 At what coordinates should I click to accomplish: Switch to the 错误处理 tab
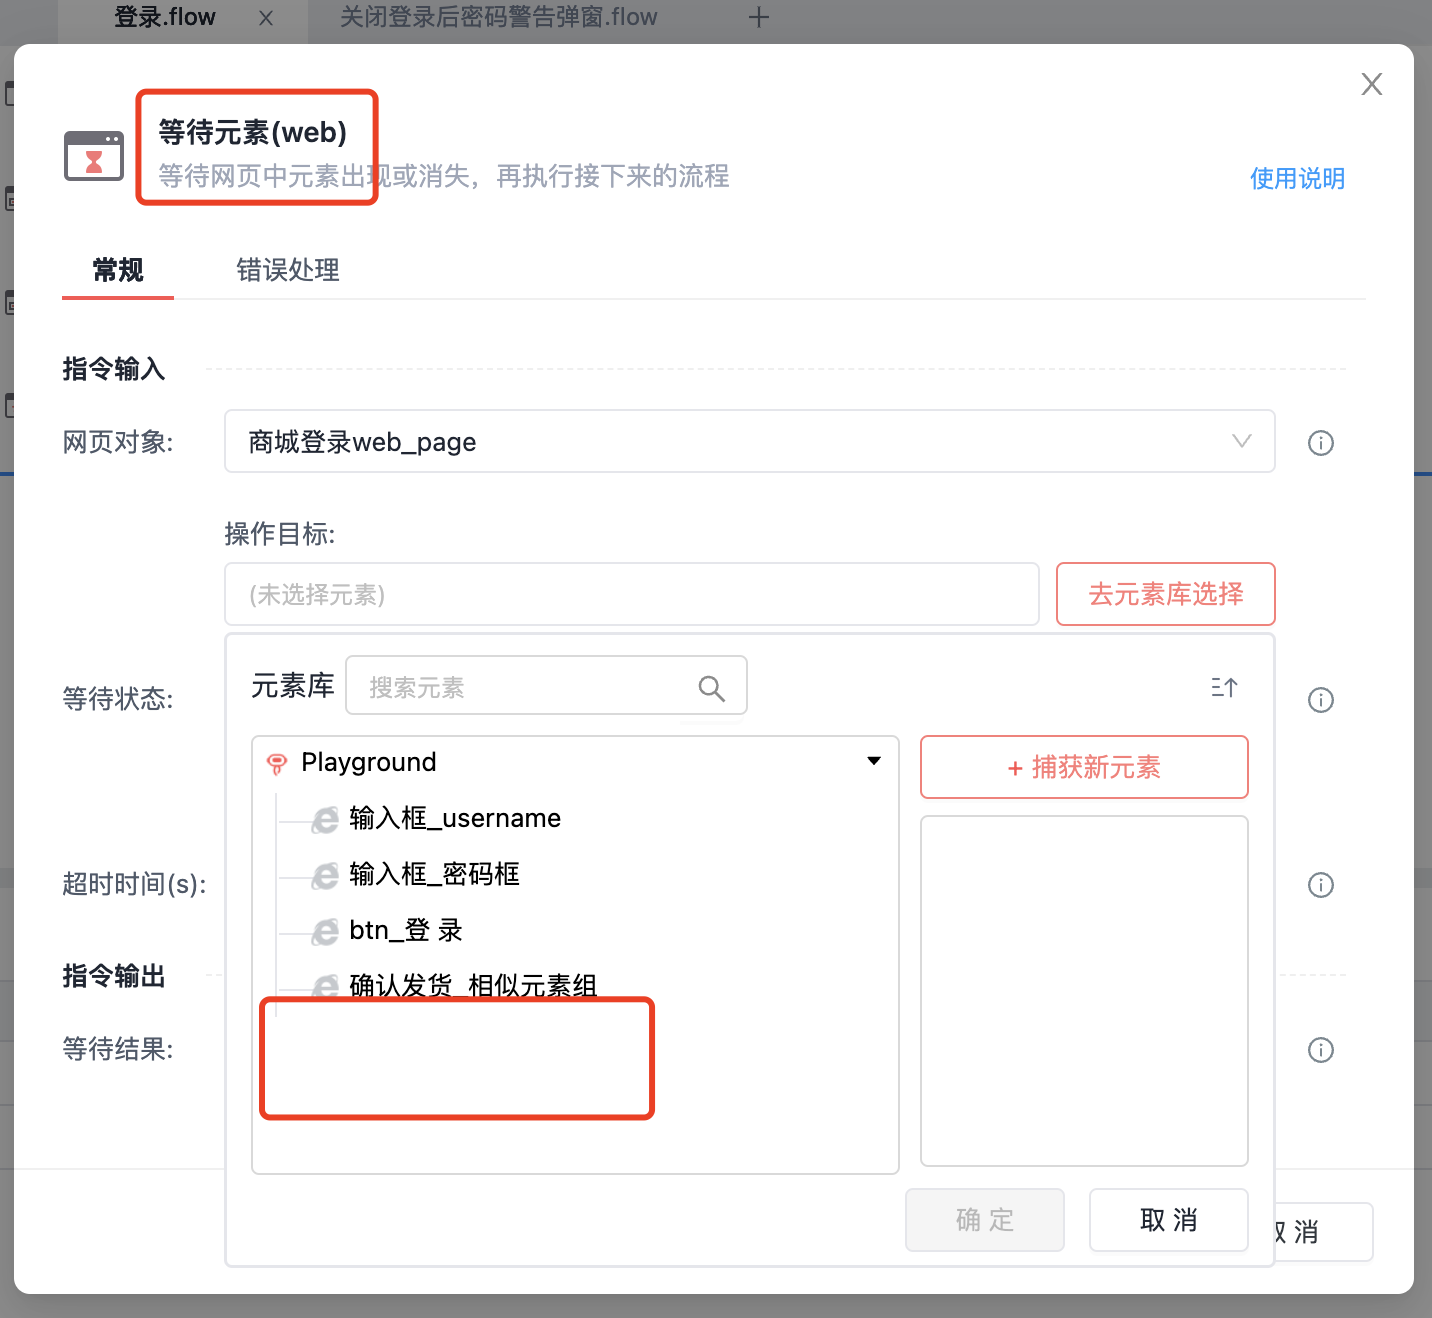click(288, 270)
